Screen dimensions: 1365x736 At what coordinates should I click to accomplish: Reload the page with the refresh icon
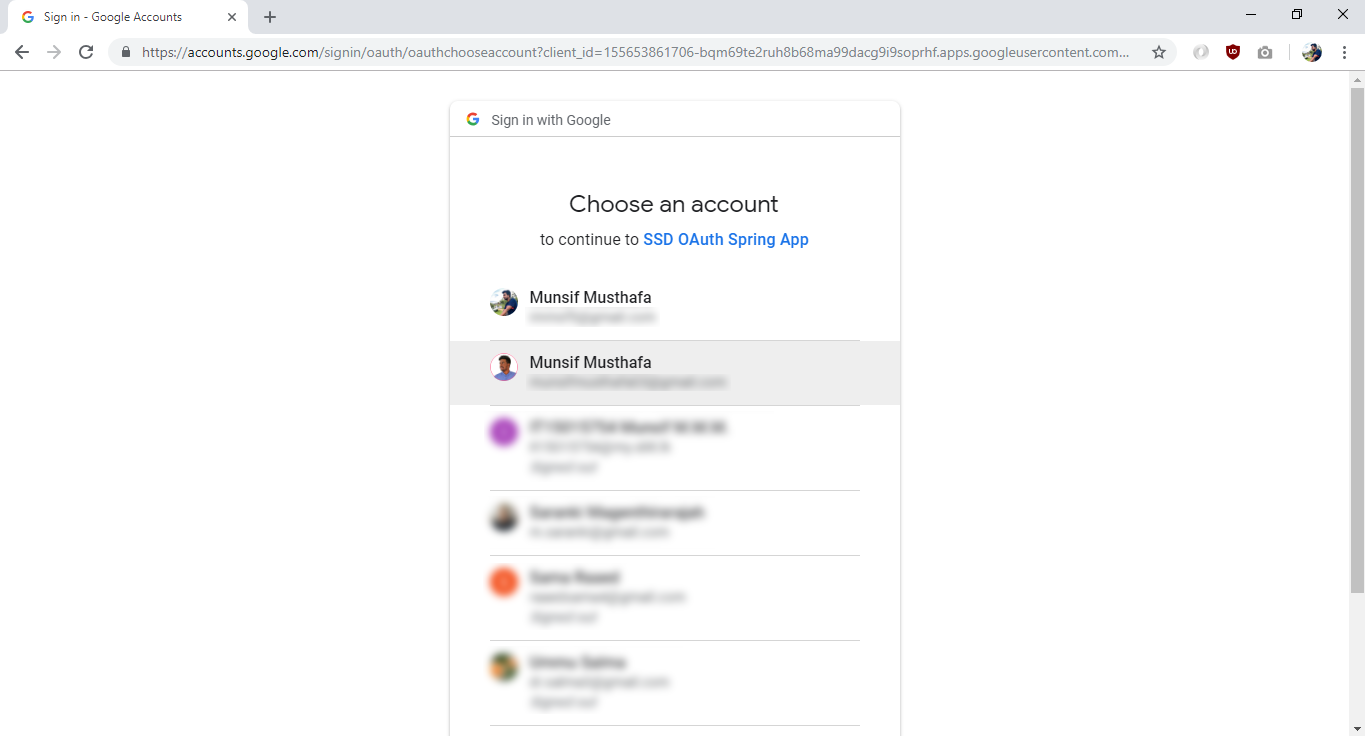click(85, 51)
